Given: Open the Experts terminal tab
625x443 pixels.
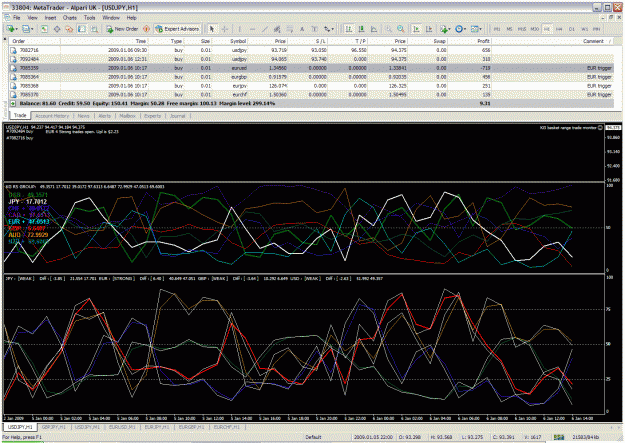Looking at the screenshot, I should coord(153,116).
